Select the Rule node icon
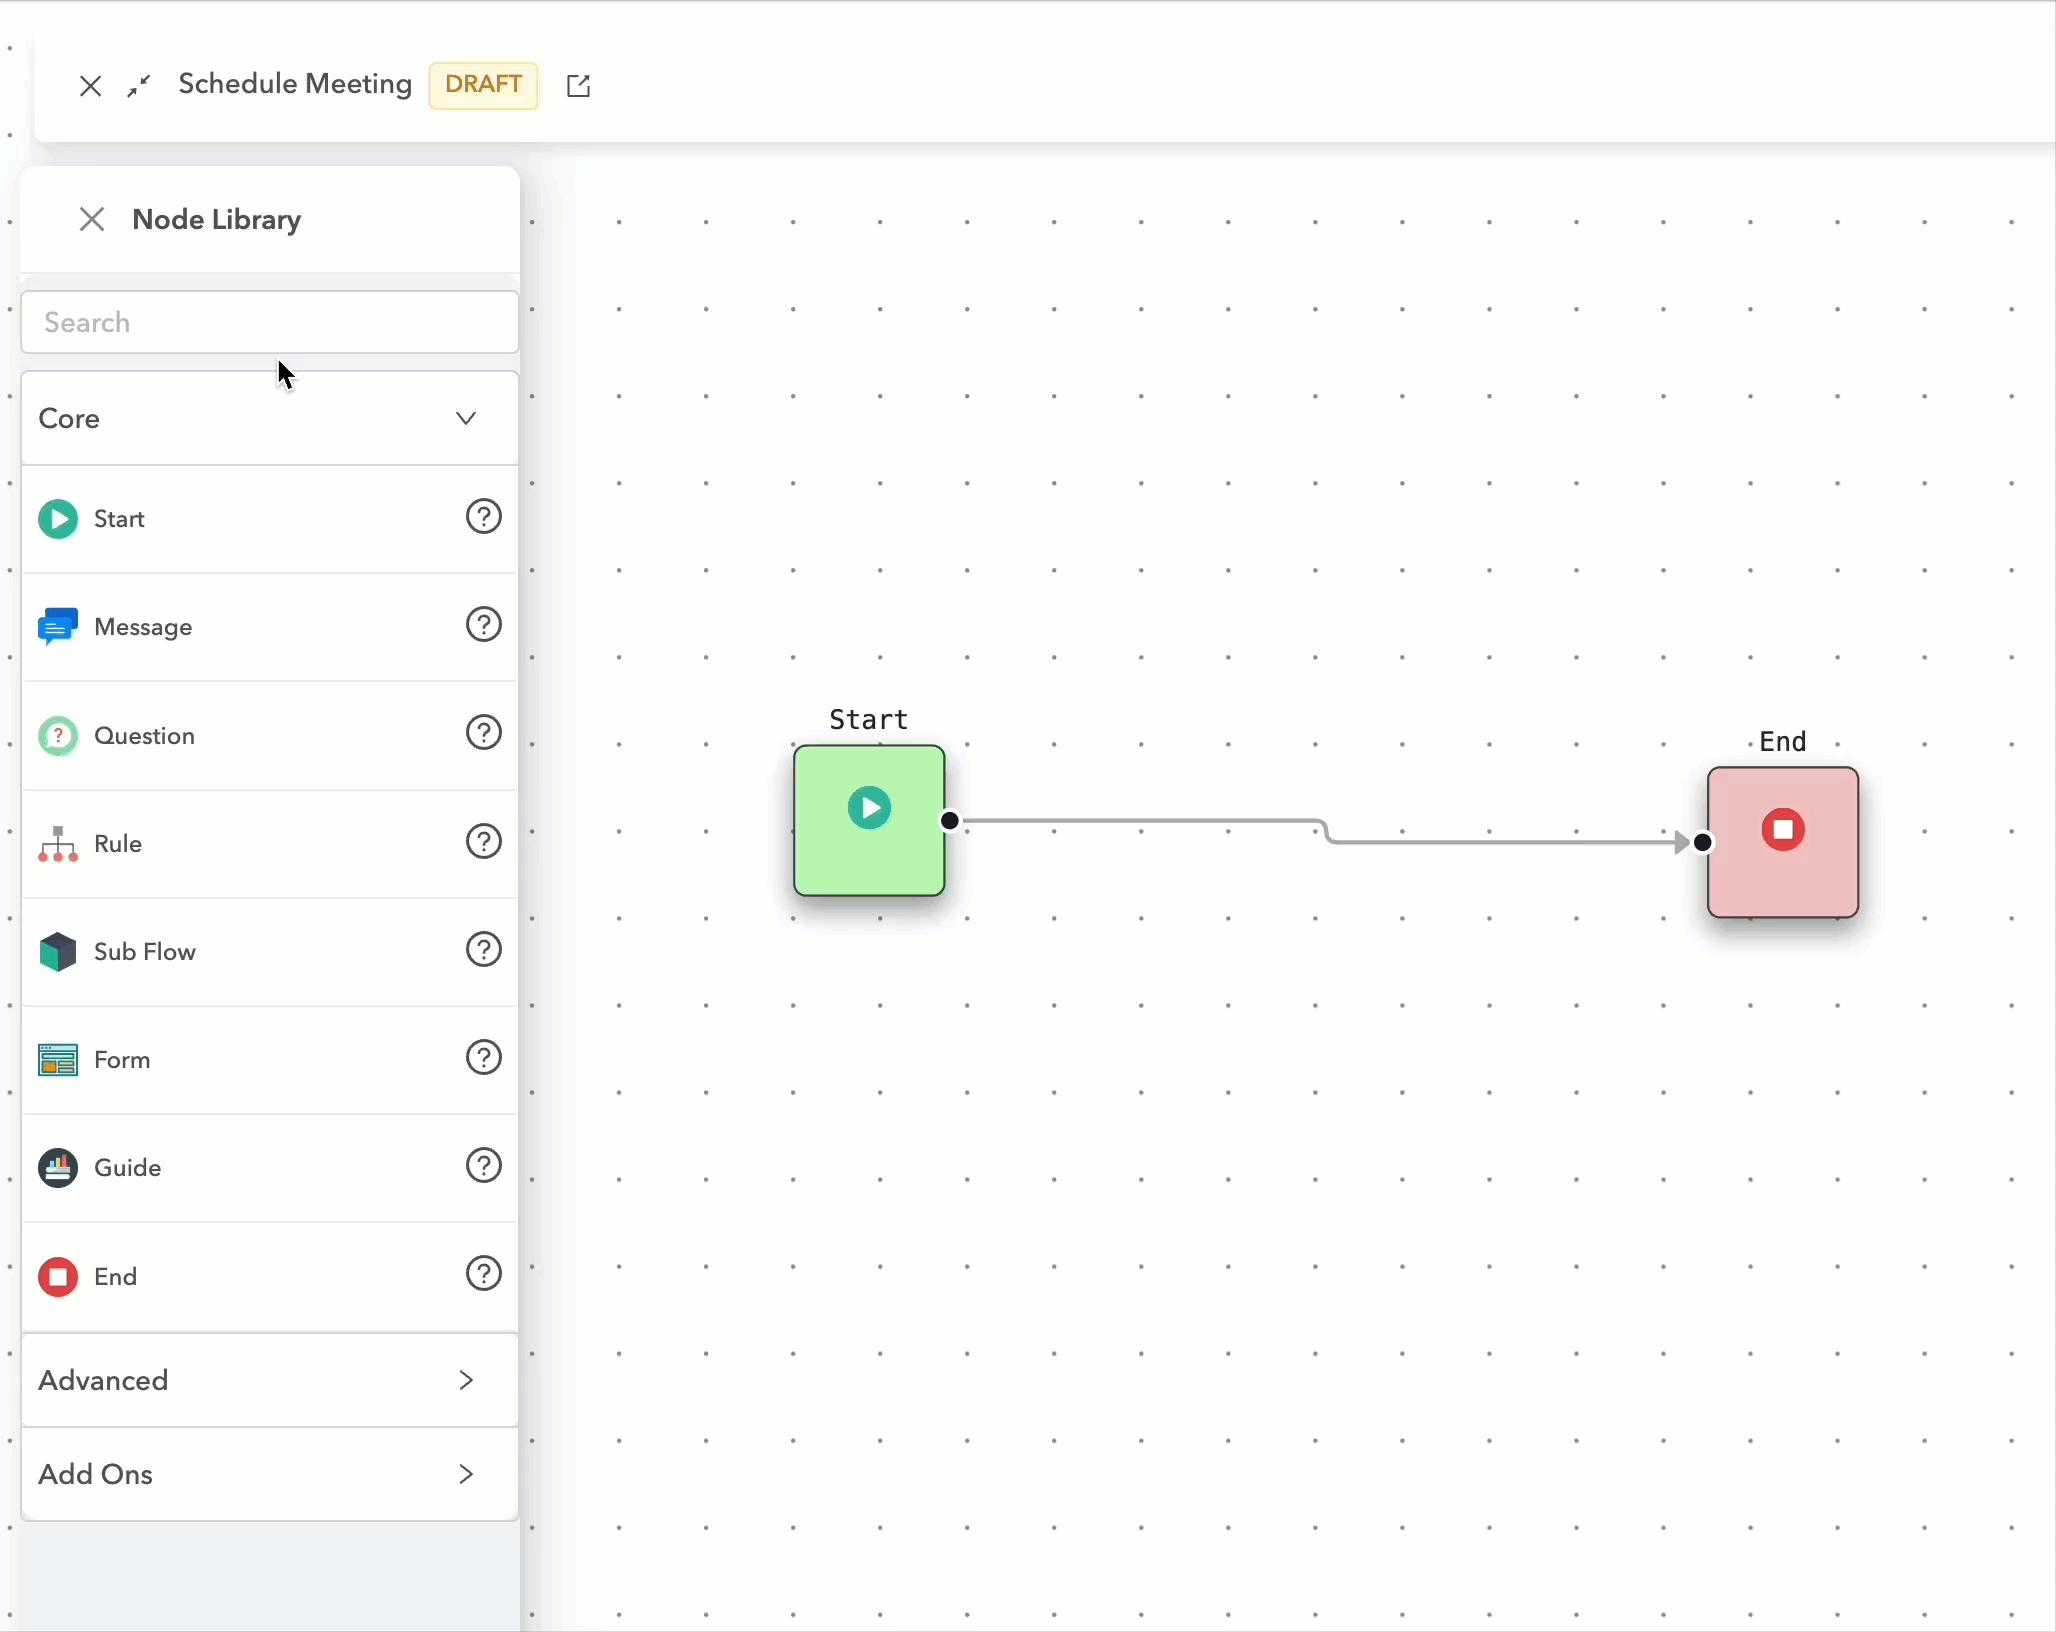The height and width of the screenshot is (1632, 2056). [x=58, y=844]
